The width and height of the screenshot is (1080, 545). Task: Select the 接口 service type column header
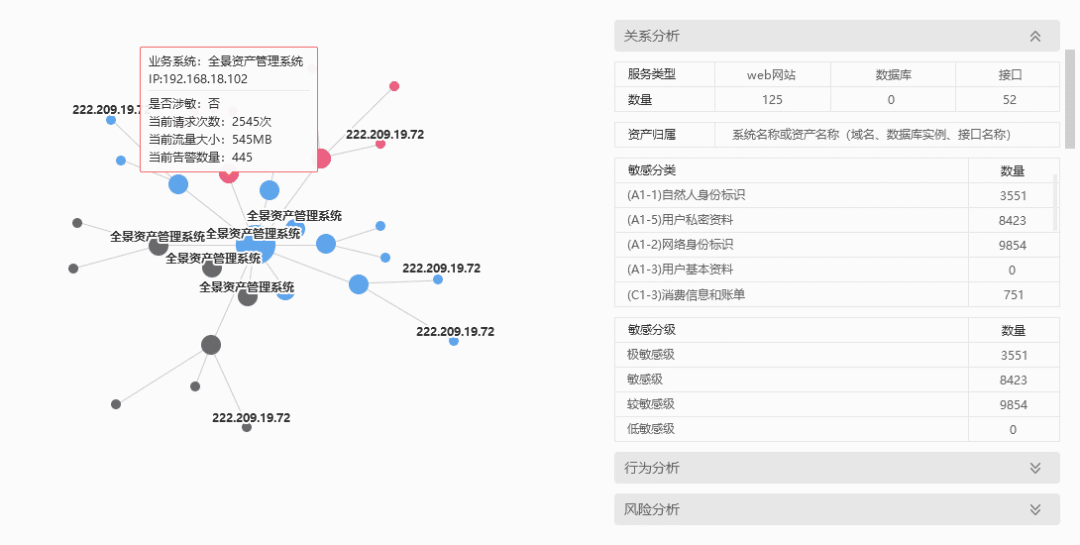pyautogui.click(x=1010, y=75)
